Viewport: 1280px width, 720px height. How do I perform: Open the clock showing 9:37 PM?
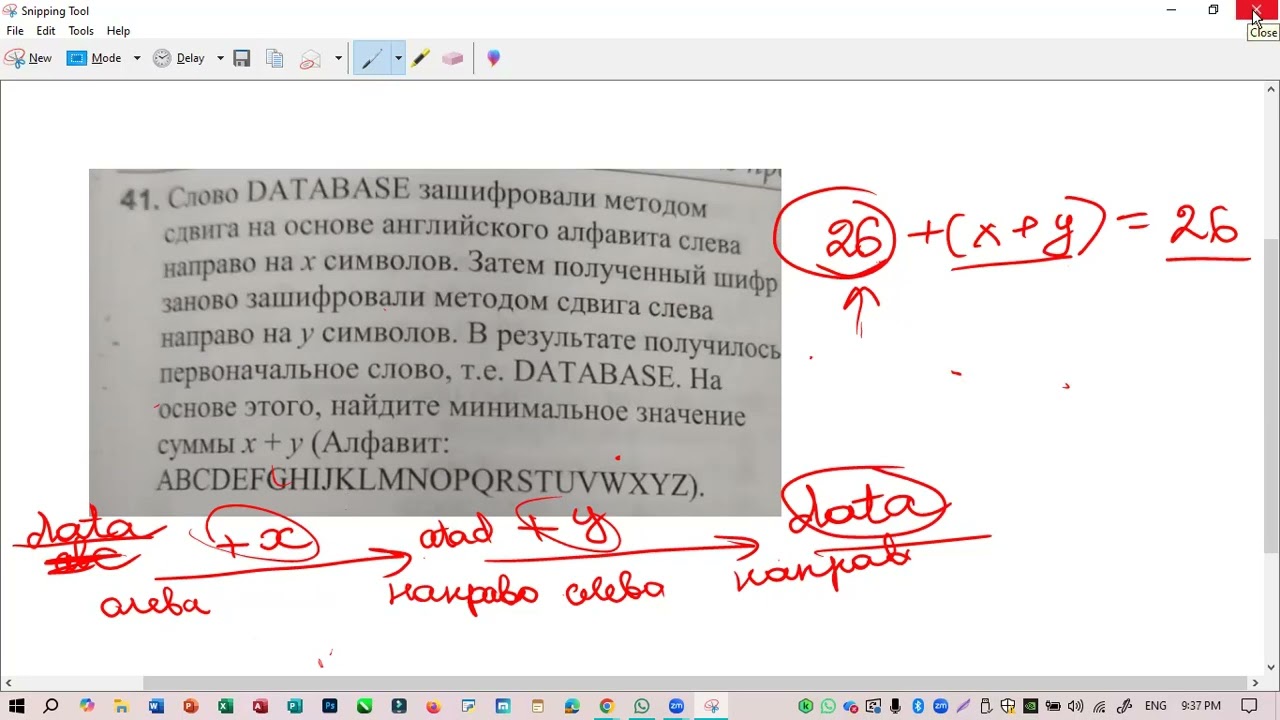coord(1201,706)
